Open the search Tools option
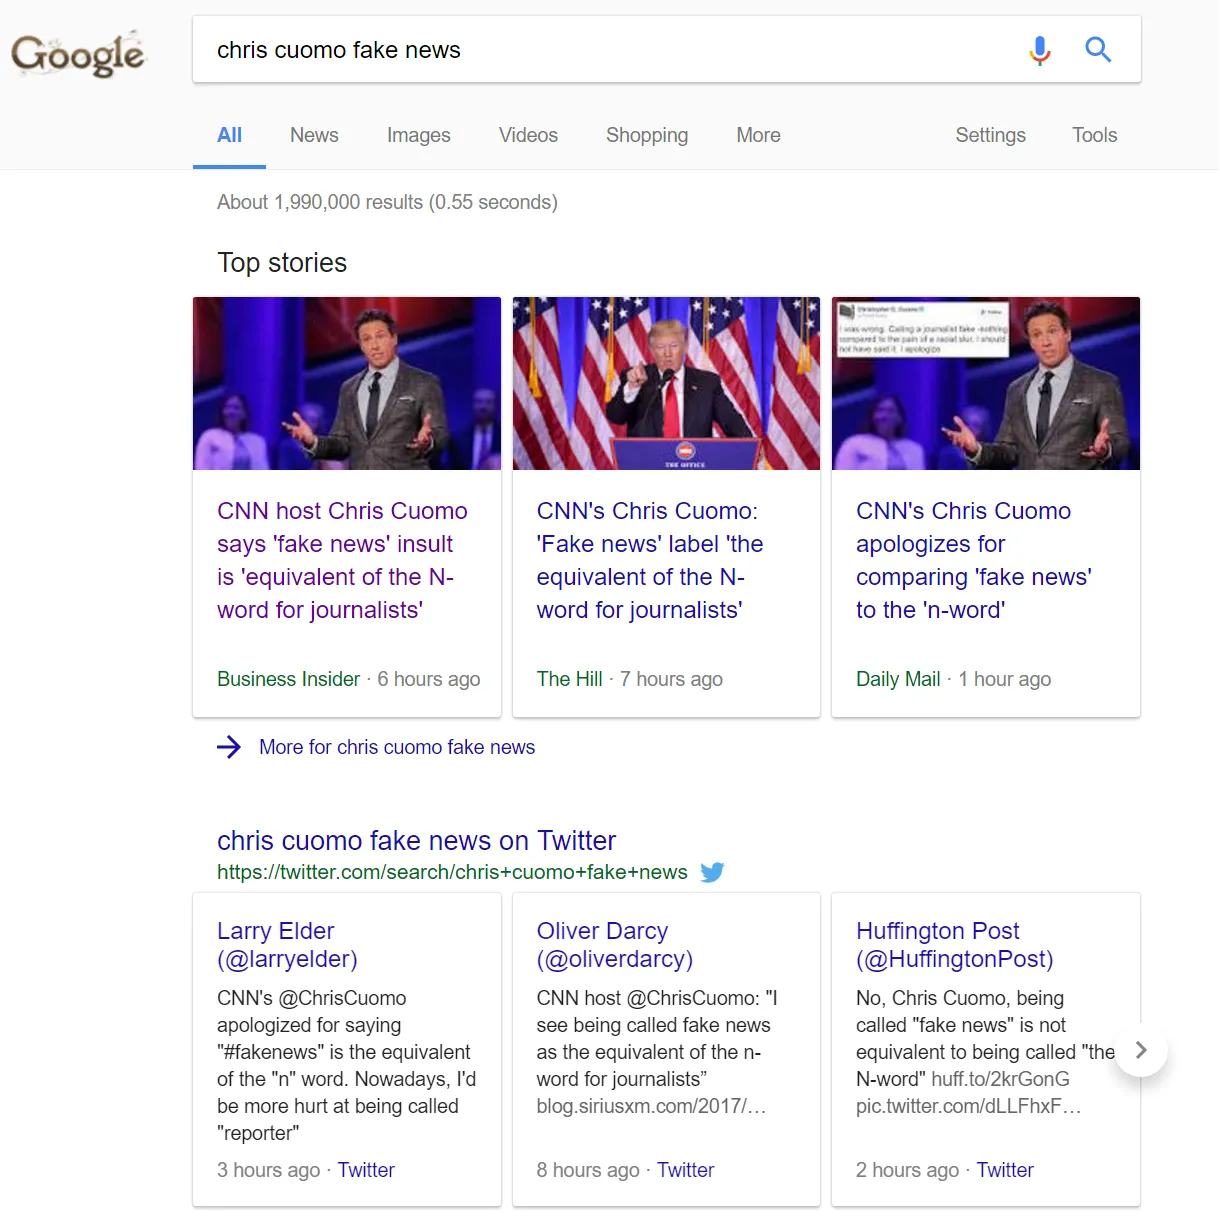This screenshot has height=1222, width=1220. [x=1094, y=135]
